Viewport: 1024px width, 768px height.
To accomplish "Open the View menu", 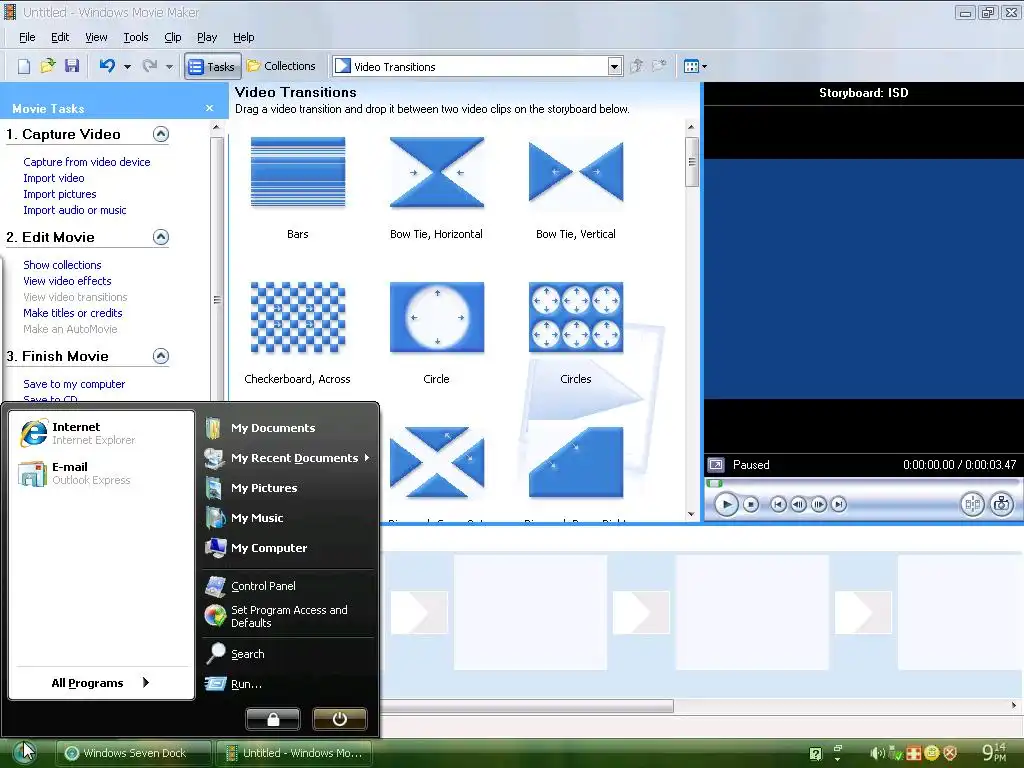I will (96, 37).
